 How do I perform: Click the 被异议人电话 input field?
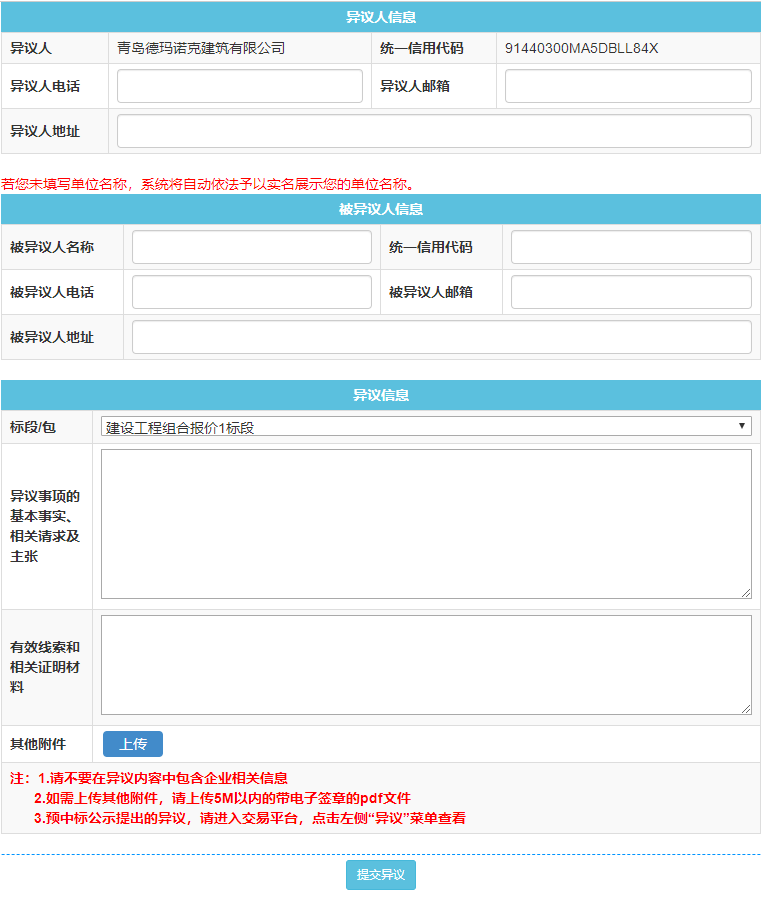tap(251, 292)
